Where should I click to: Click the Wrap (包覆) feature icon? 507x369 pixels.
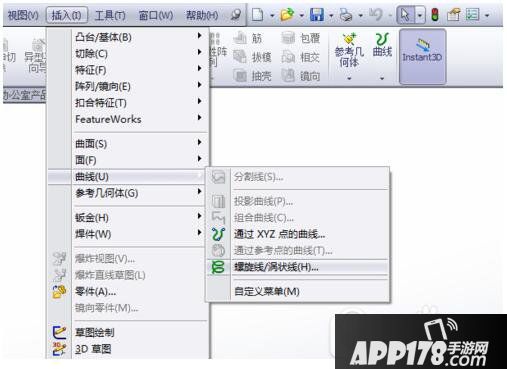pos(288,38)
